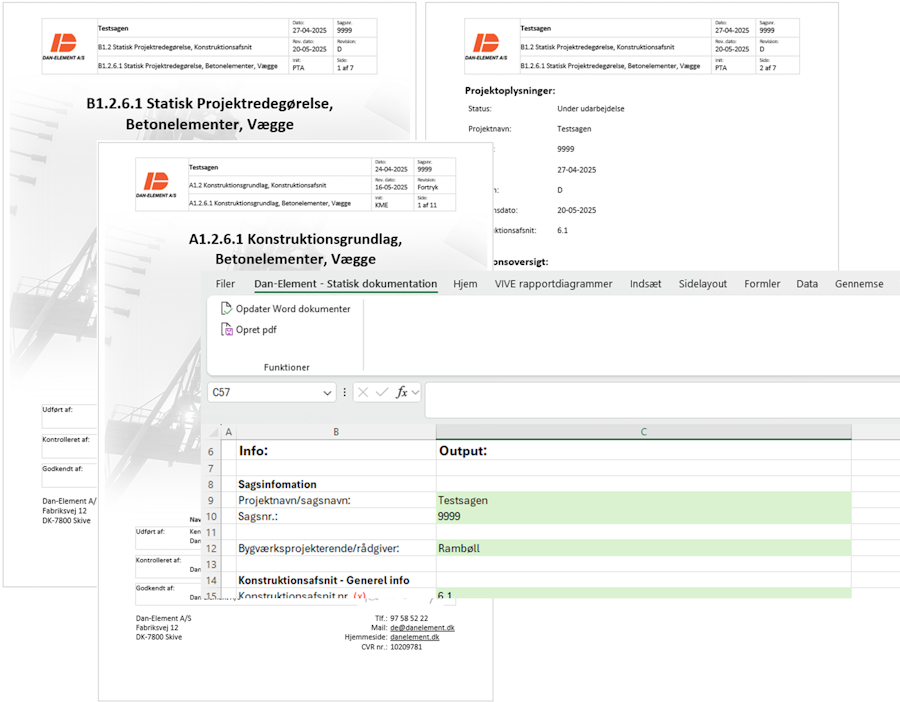Switch to the Formler tab
This screenshot has height=702, width=900.
click(762, 283)
